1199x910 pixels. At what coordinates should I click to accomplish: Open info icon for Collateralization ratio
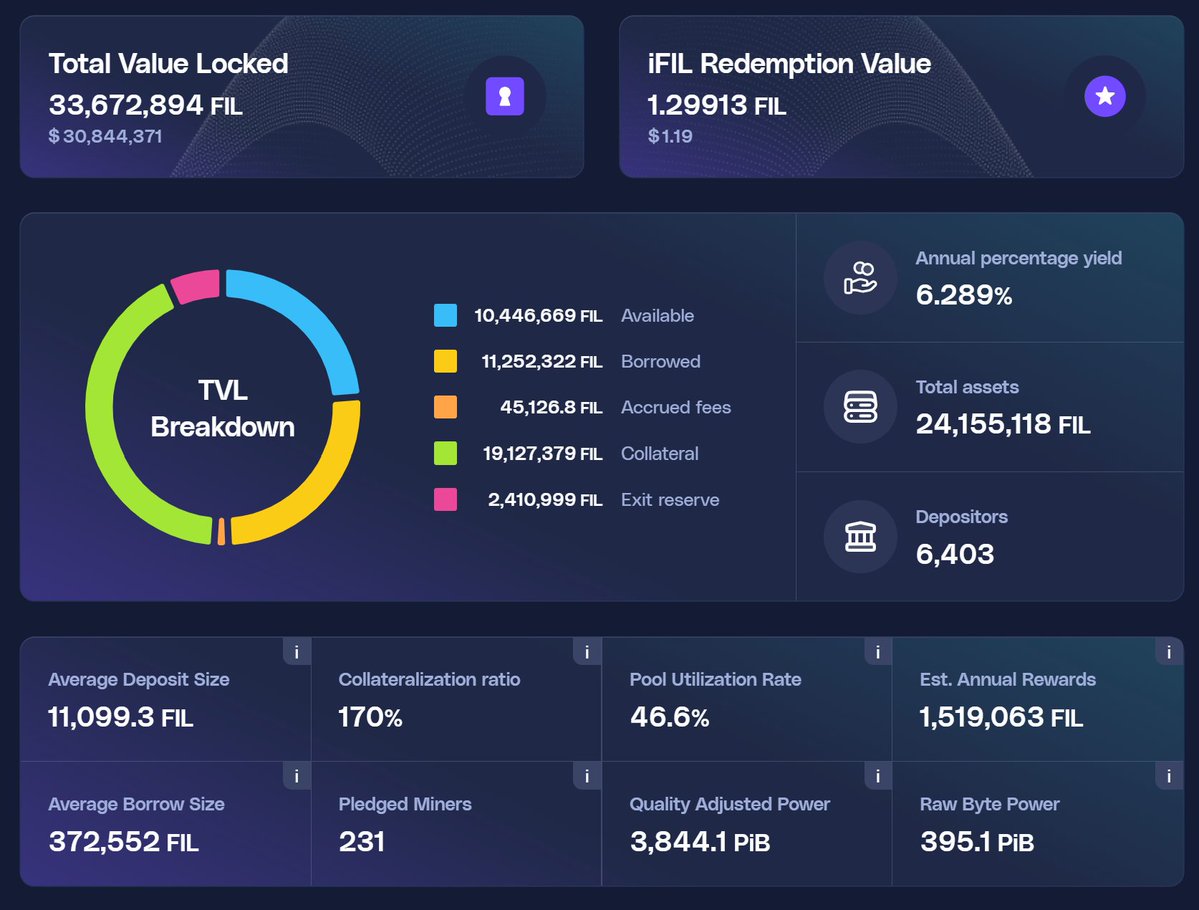[x=587, y=652]
